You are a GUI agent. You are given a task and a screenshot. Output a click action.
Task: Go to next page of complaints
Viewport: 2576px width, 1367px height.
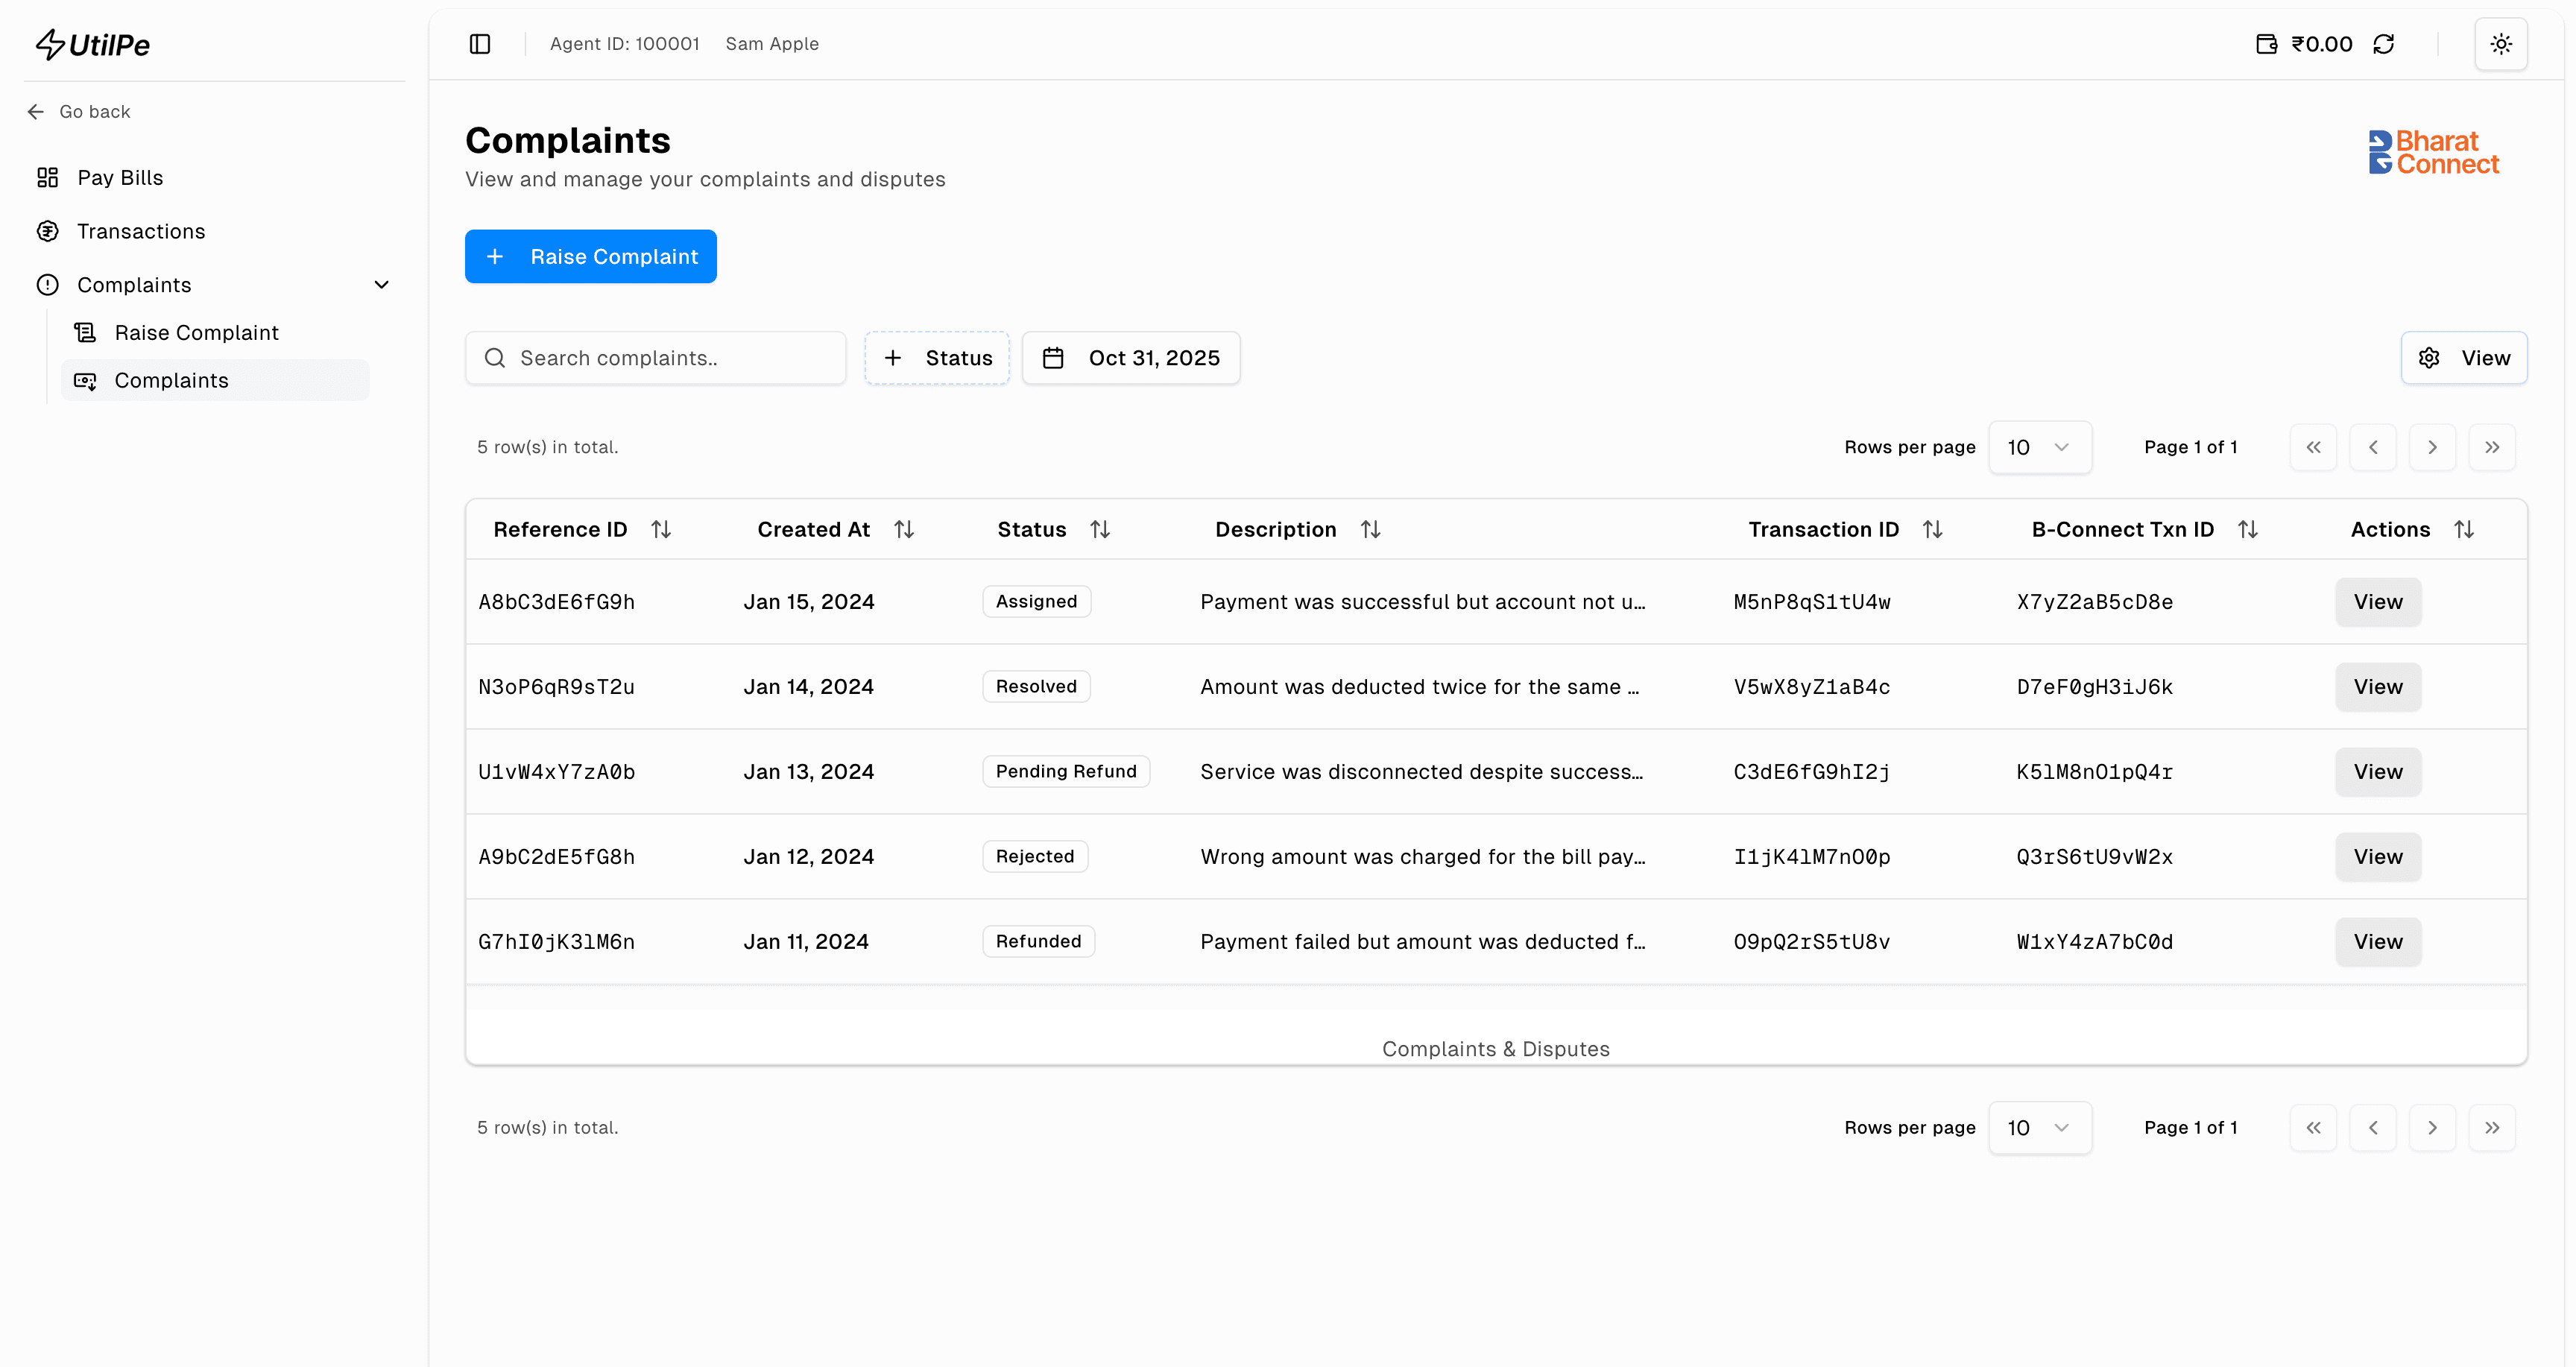point(2433,447)
